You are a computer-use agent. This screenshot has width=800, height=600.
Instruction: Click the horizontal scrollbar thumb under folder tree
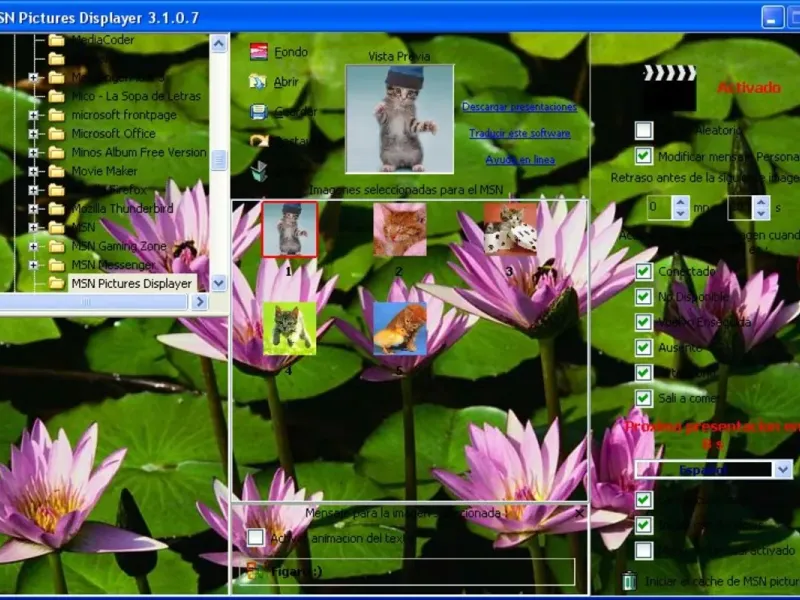coord(92,302)
